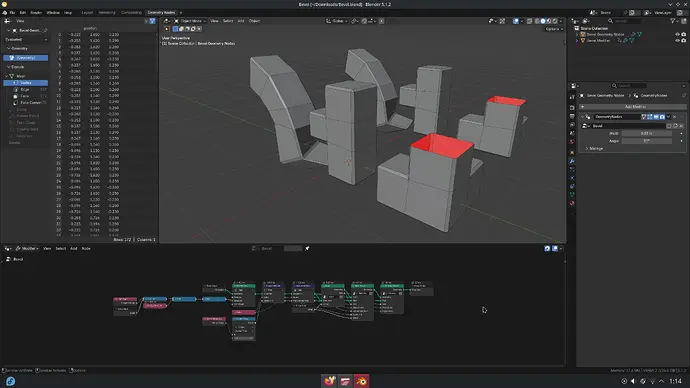Viewport: 690px width, 388px height.
Task: Switch to the Compositing workspace tab
Action: point(131,12)
